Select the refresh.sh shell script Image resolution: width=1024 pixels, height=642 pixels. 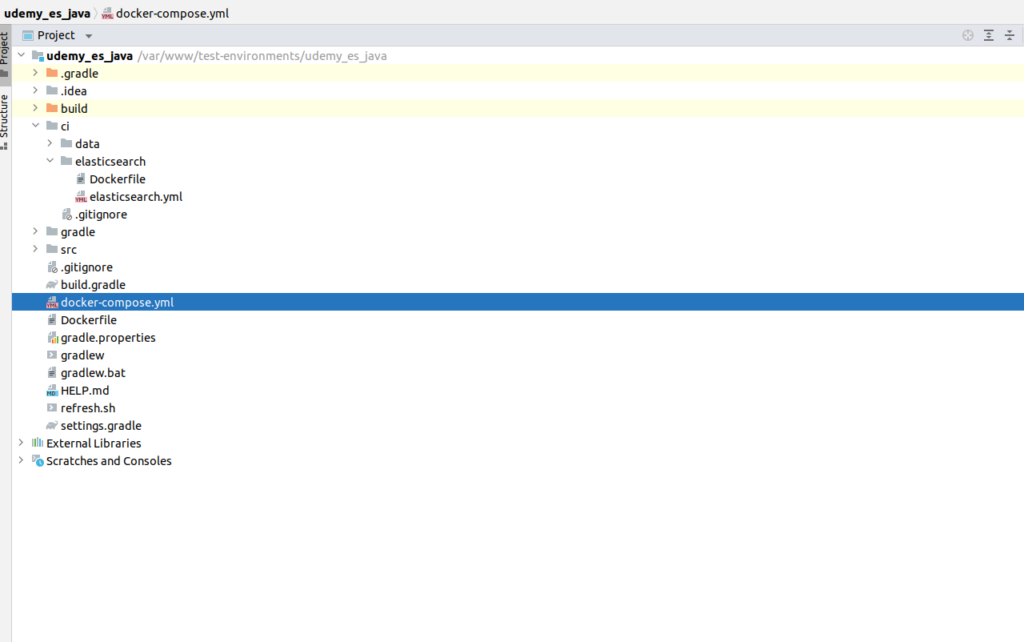coord(88,408)
